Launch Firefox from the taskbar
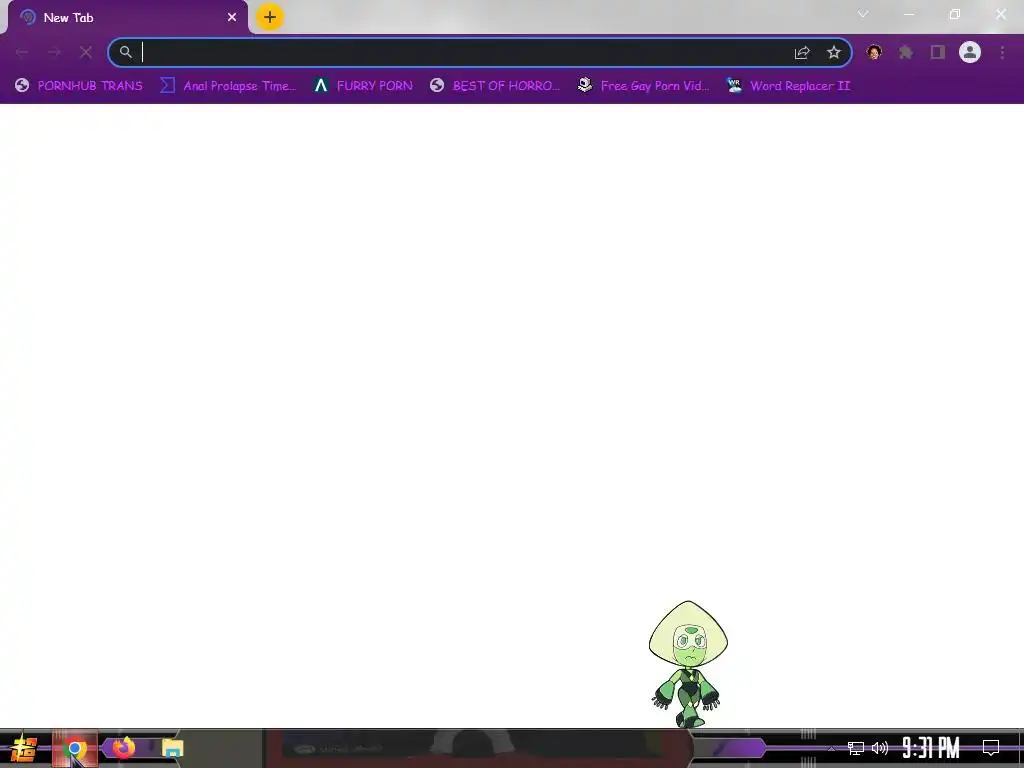 (123, 747)
